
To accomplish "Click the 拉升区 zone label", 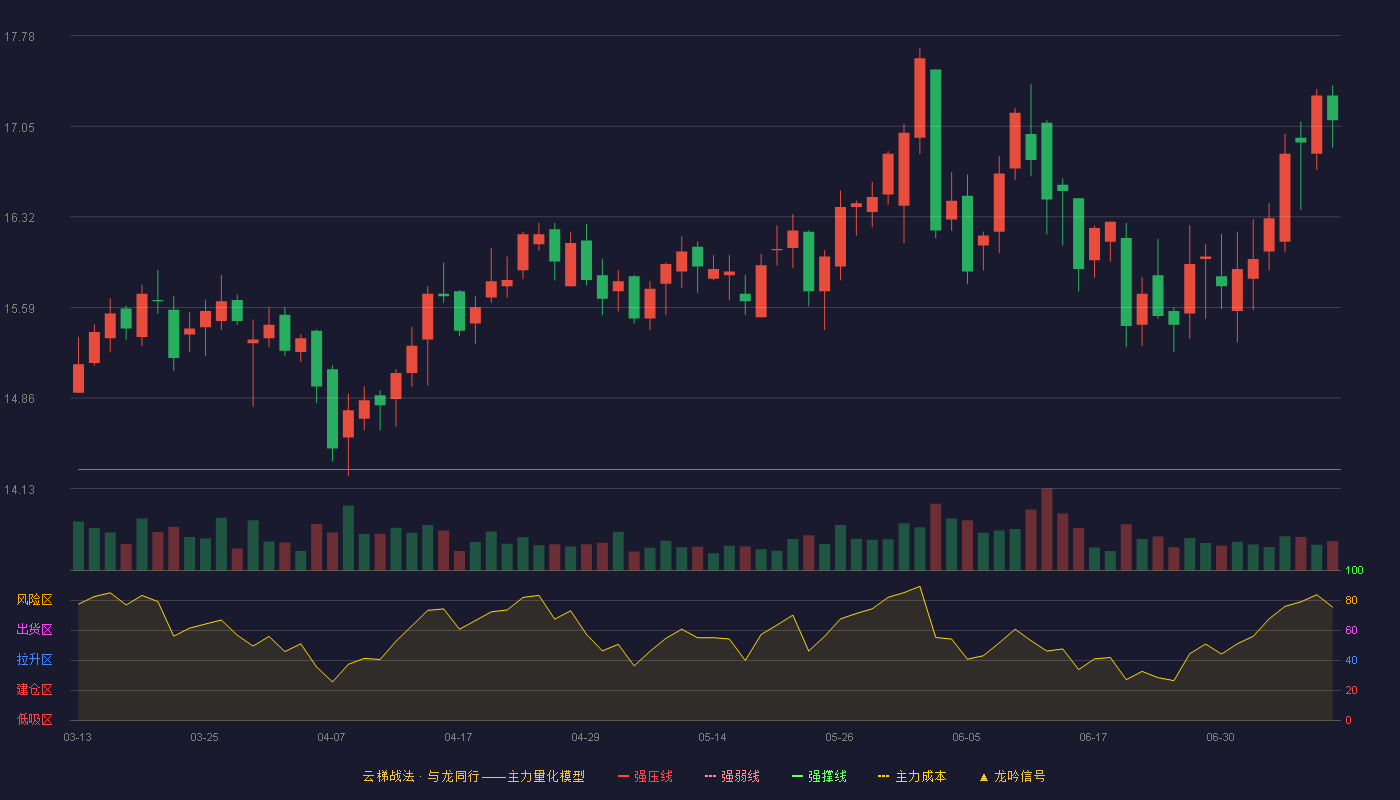I will pyautogui.click(x=34, y=660).
